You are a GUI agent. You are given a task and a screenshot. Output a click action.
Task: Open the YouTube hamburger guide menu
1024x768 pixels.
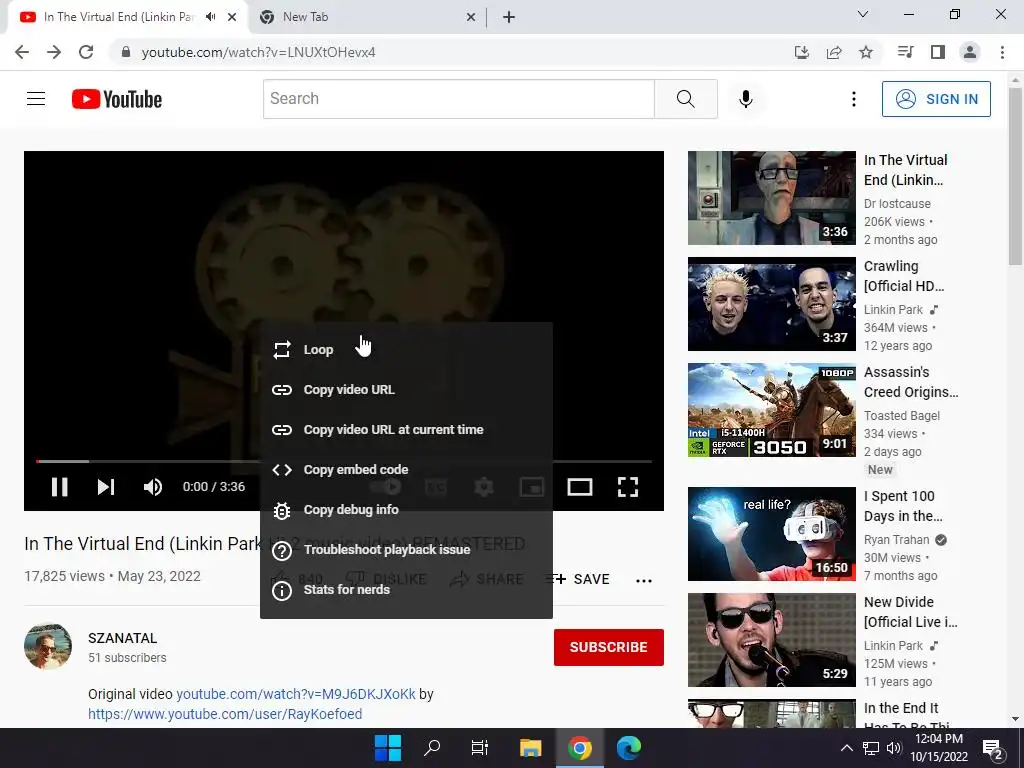click(36, 99)
